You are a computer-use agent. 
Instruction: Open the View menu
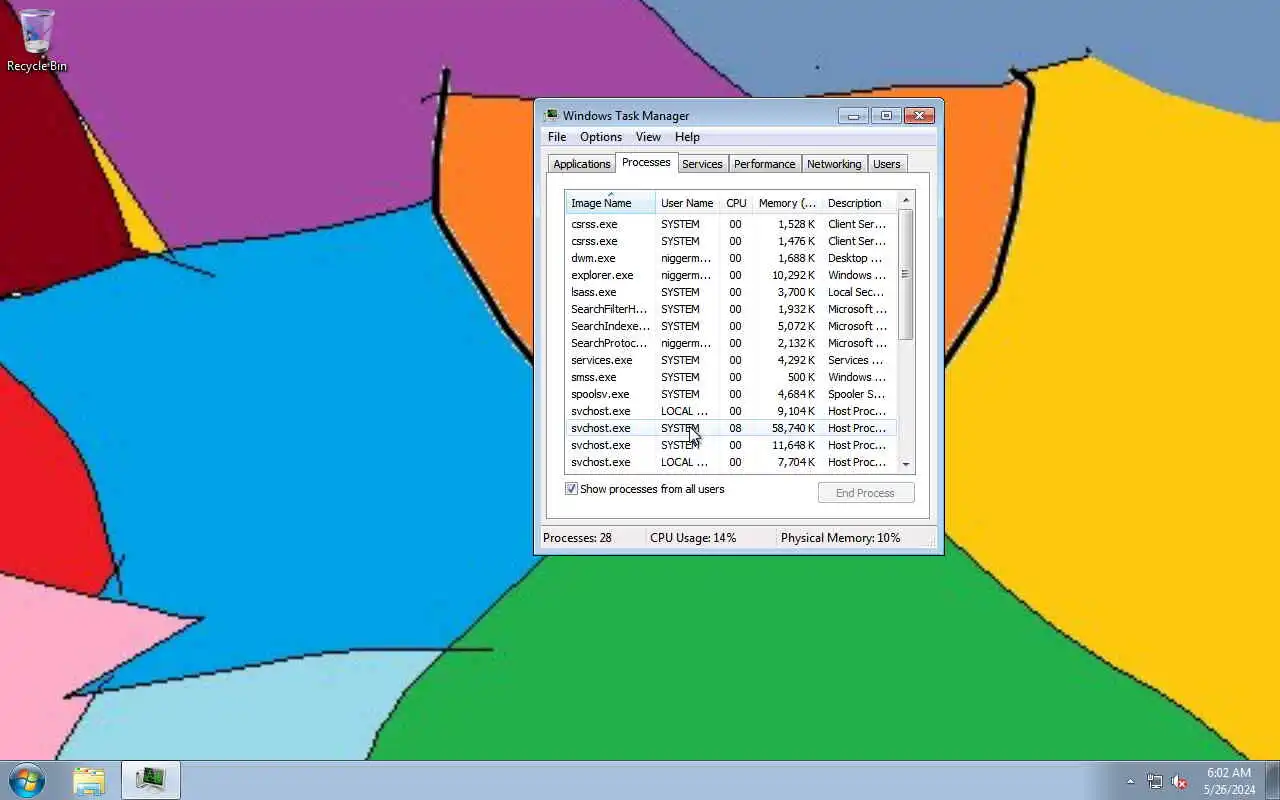click(648, 137)
